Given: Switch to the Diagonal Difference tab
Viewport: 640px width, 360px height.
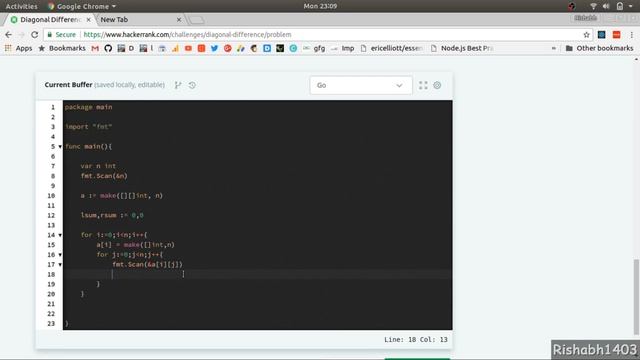Looking at the screenshot, I should pyautogui.click(x=49, y=20).
